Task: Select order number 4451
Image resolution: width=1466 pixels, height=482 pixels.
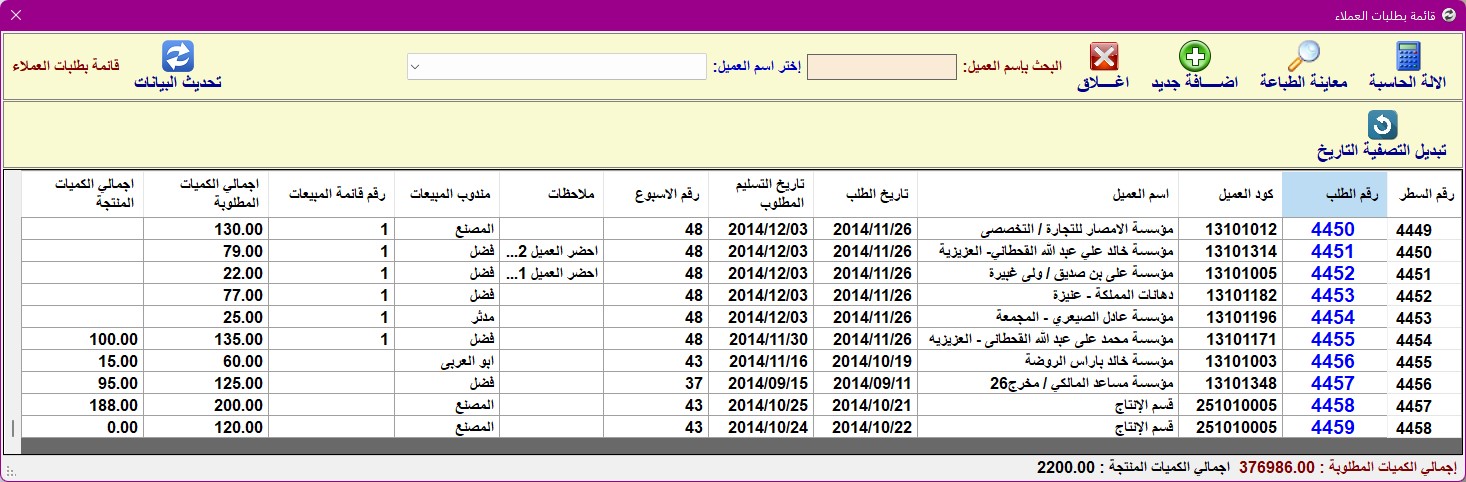Action: [1335, 251]
